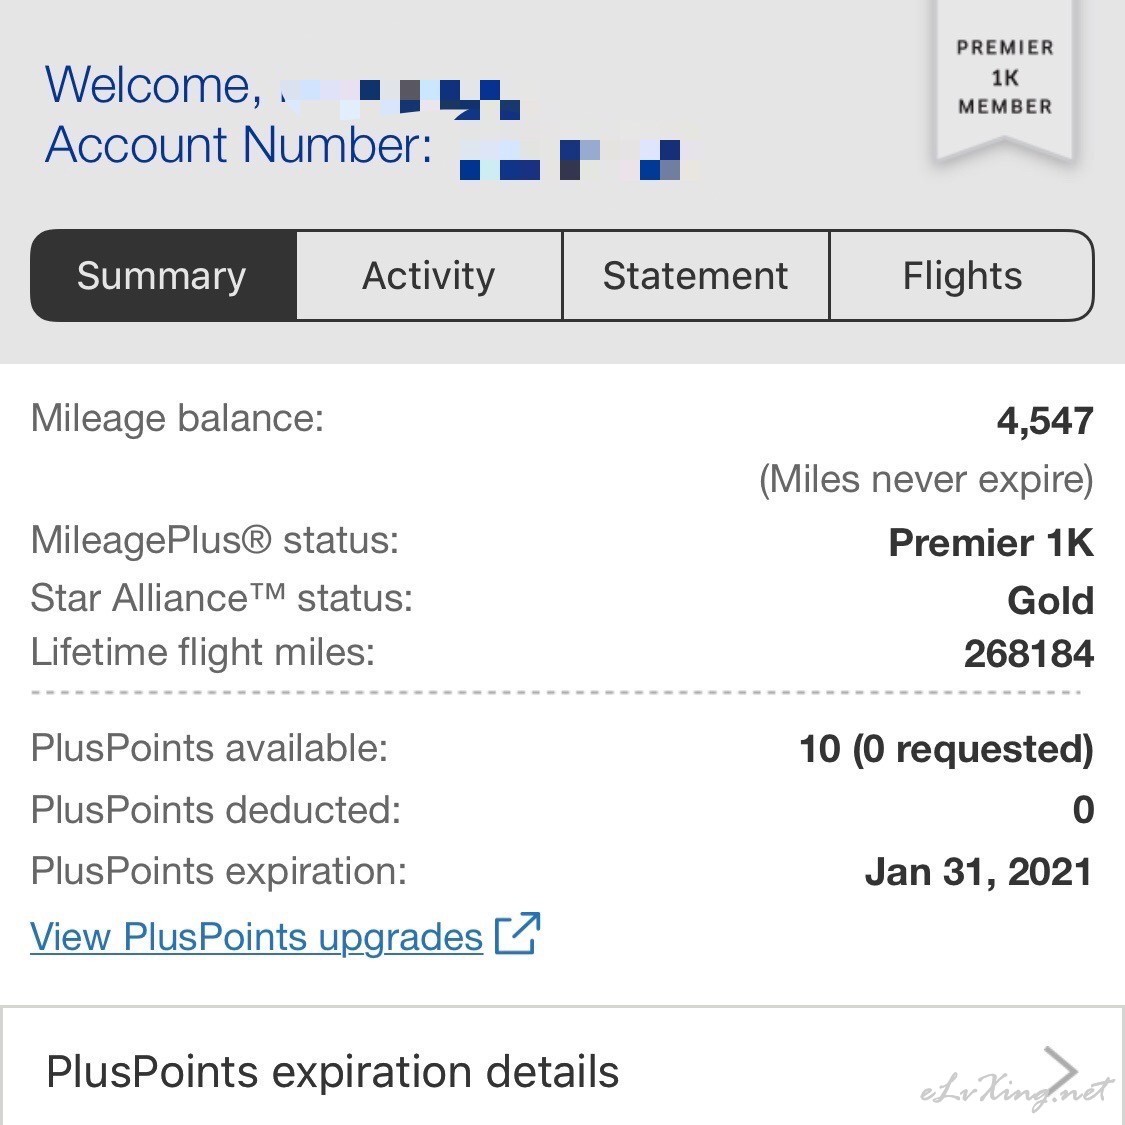
Task: Click the lifetime flight miles number 268184
Action: (x=1029, y=654)
